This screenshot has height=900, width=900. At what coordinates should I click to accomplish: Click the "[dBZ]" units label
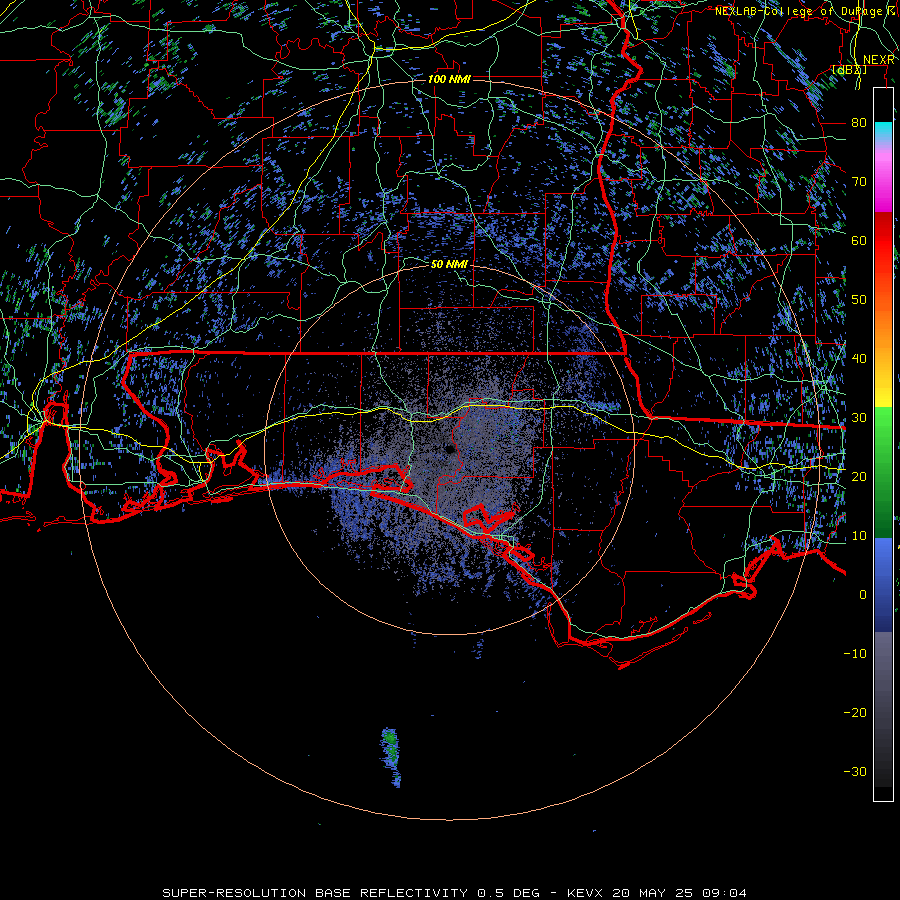click(849, 70)
